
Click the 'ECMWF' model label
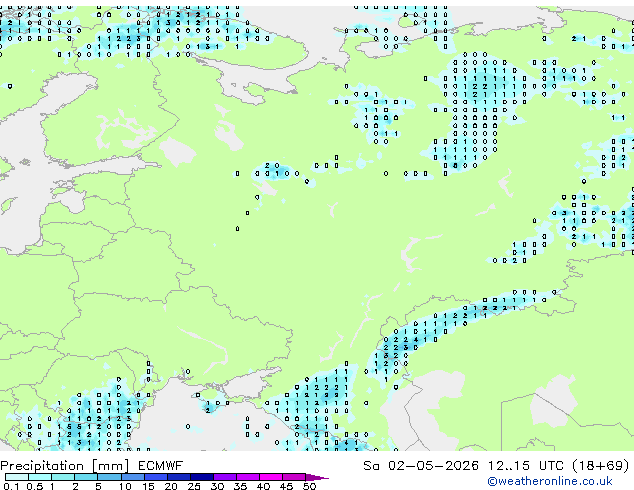(x=161, y=466)
